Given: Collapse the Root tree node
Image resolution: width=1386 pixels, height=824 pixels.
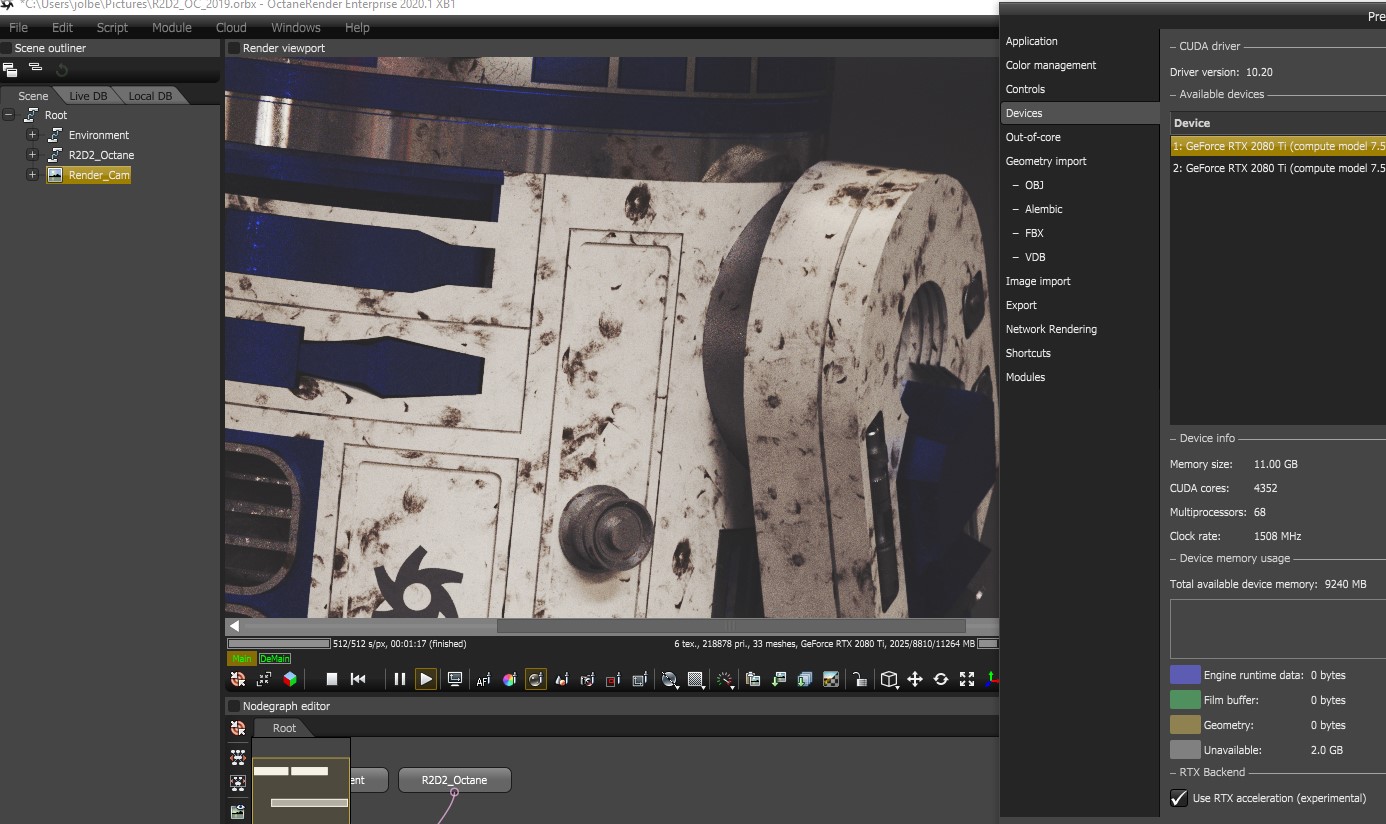Looking at the screenshot, I should pos(9,115).
